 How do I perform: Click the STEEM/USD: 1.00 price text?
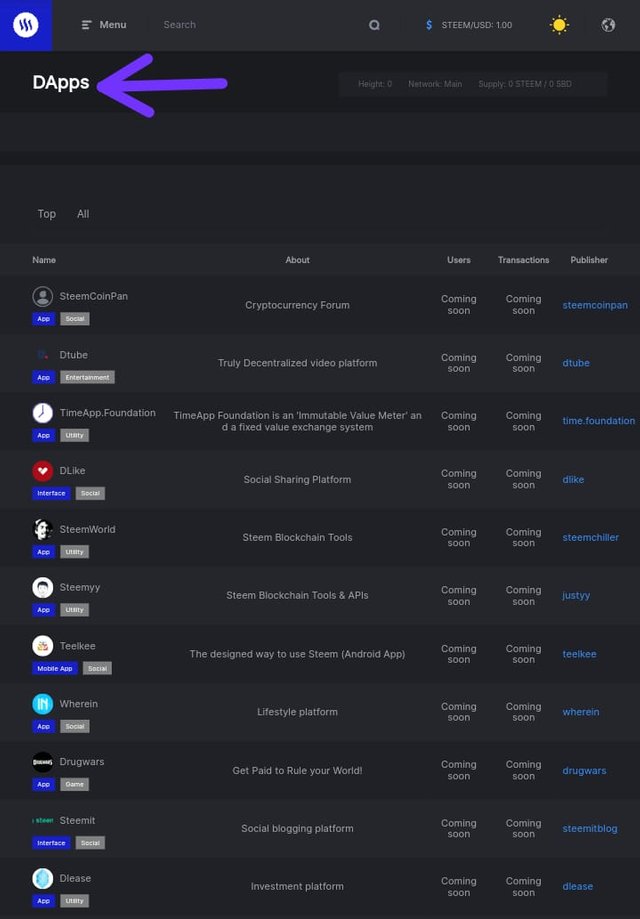pyautogui.click(x=477, y=25)
